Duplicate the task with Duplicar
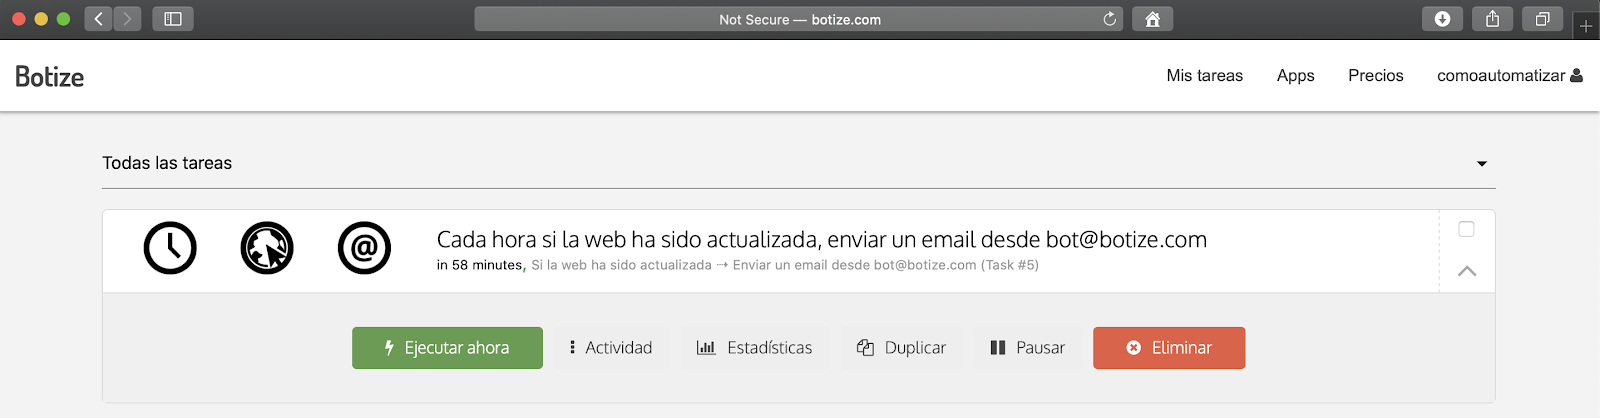Screen dimensions: 1600x418 point(901,348)
